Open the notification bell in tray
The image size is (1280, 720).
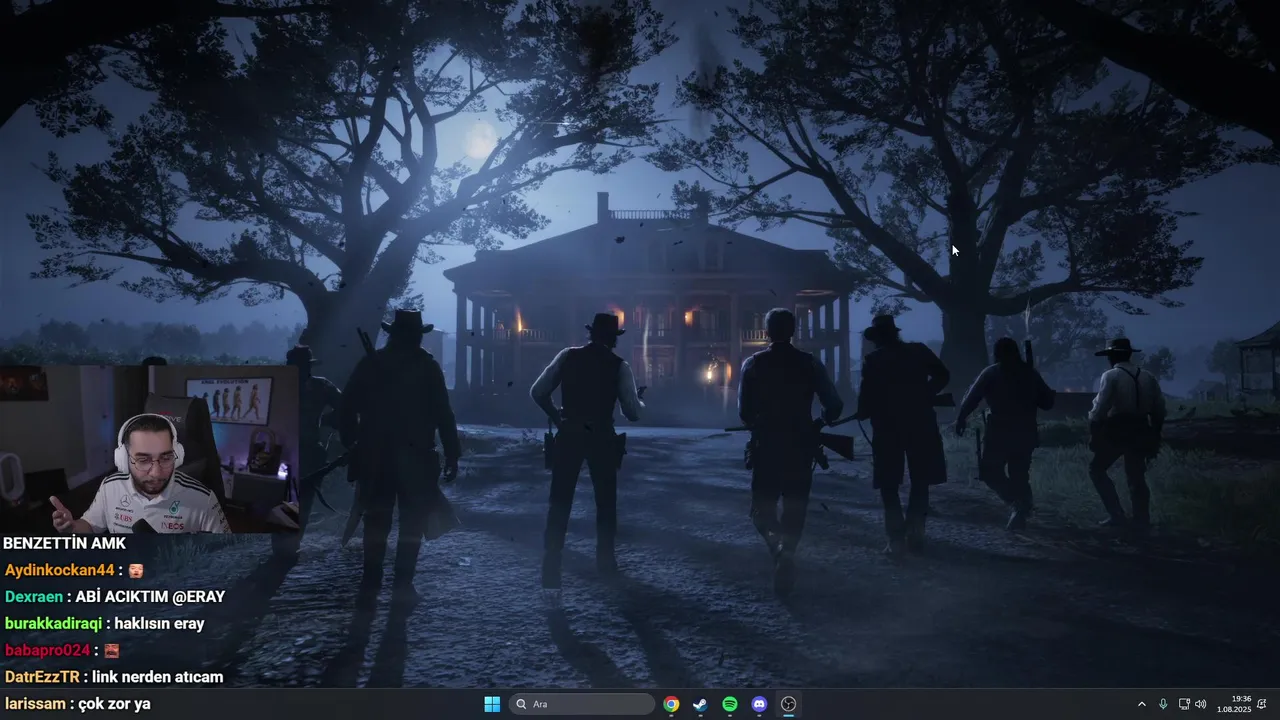[x=1262, y=704]
